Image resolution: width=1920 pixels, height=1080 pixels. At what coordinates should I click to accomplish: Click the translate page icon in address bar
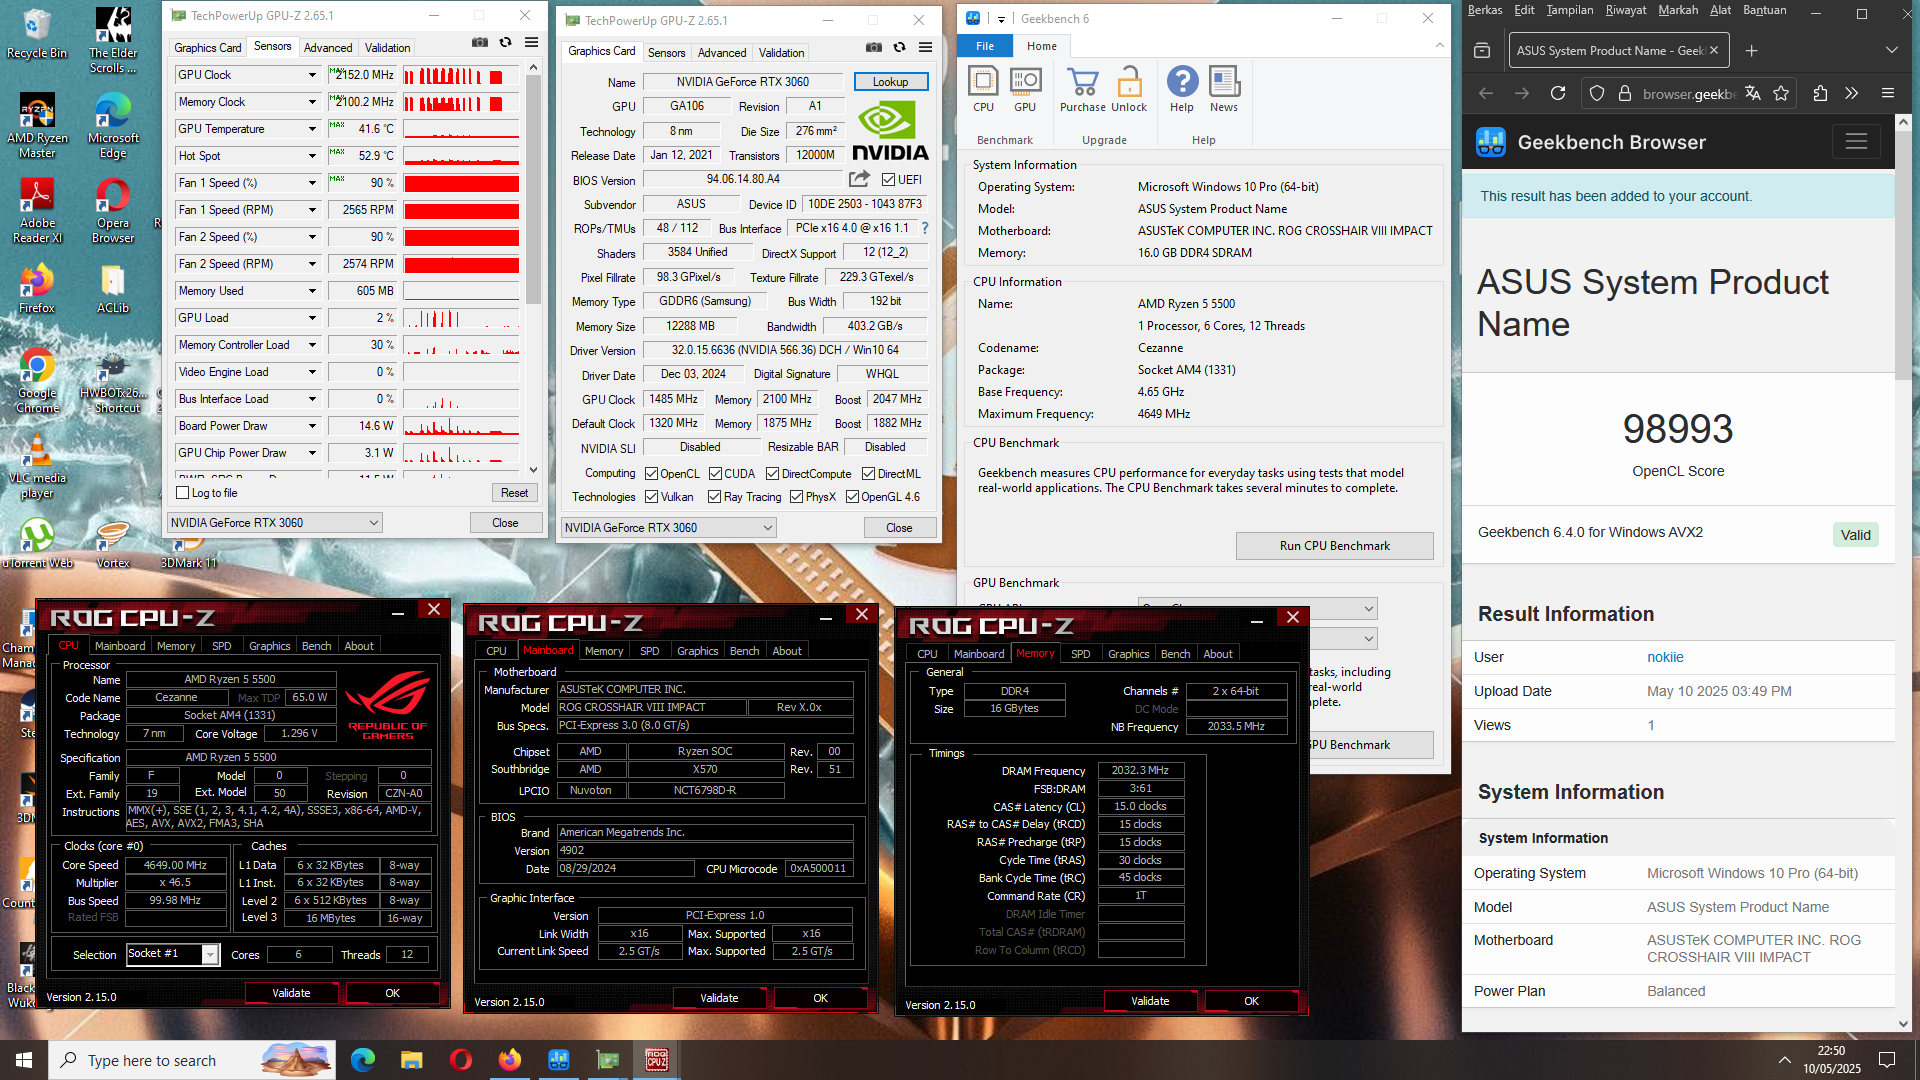pos(1753,93)
